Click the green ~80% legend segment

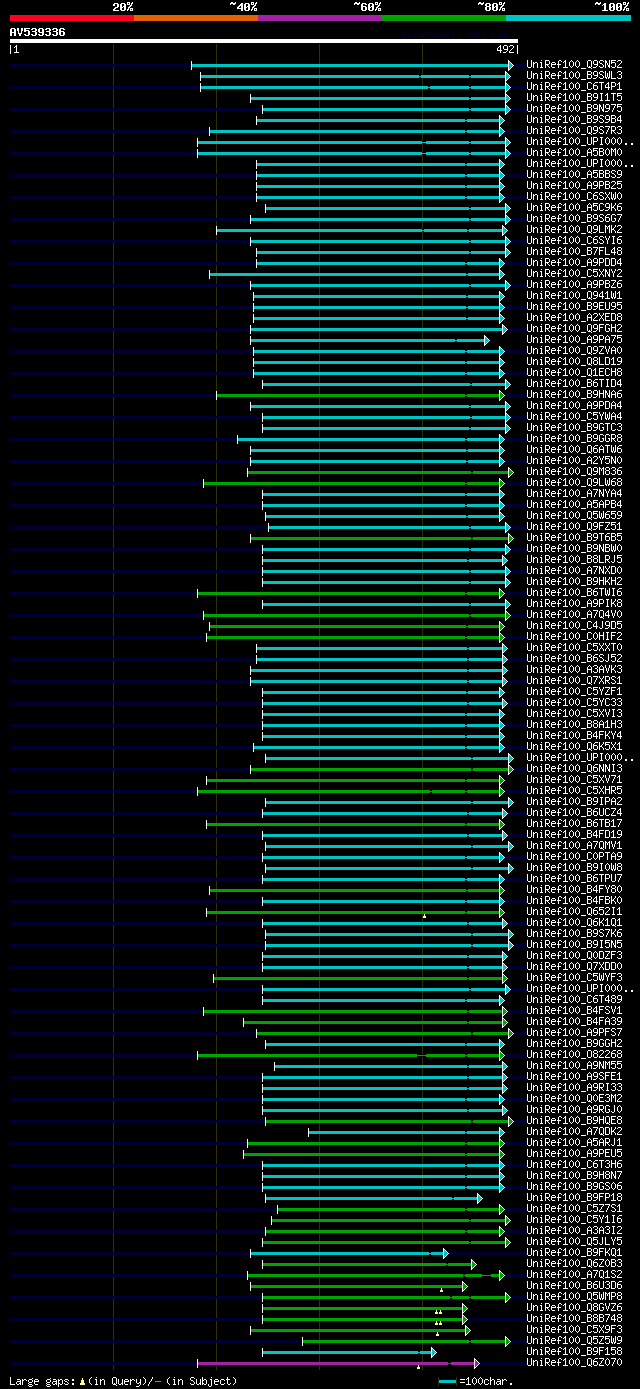[443, 17]
